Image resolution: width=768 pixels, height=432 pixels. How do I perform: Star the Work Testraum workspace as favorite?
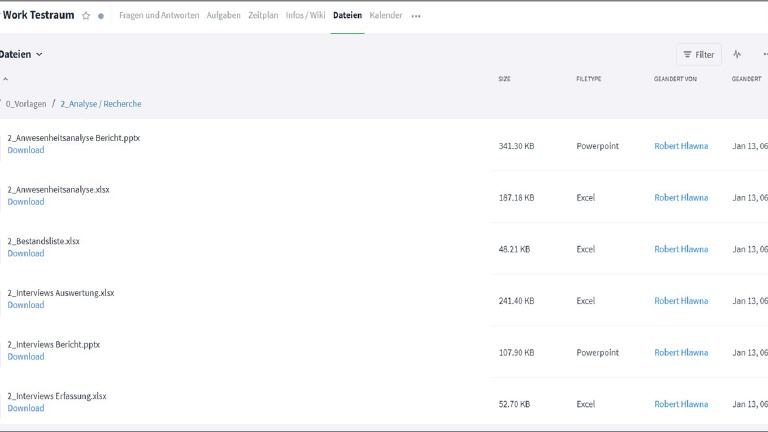(x=86, y=16)
